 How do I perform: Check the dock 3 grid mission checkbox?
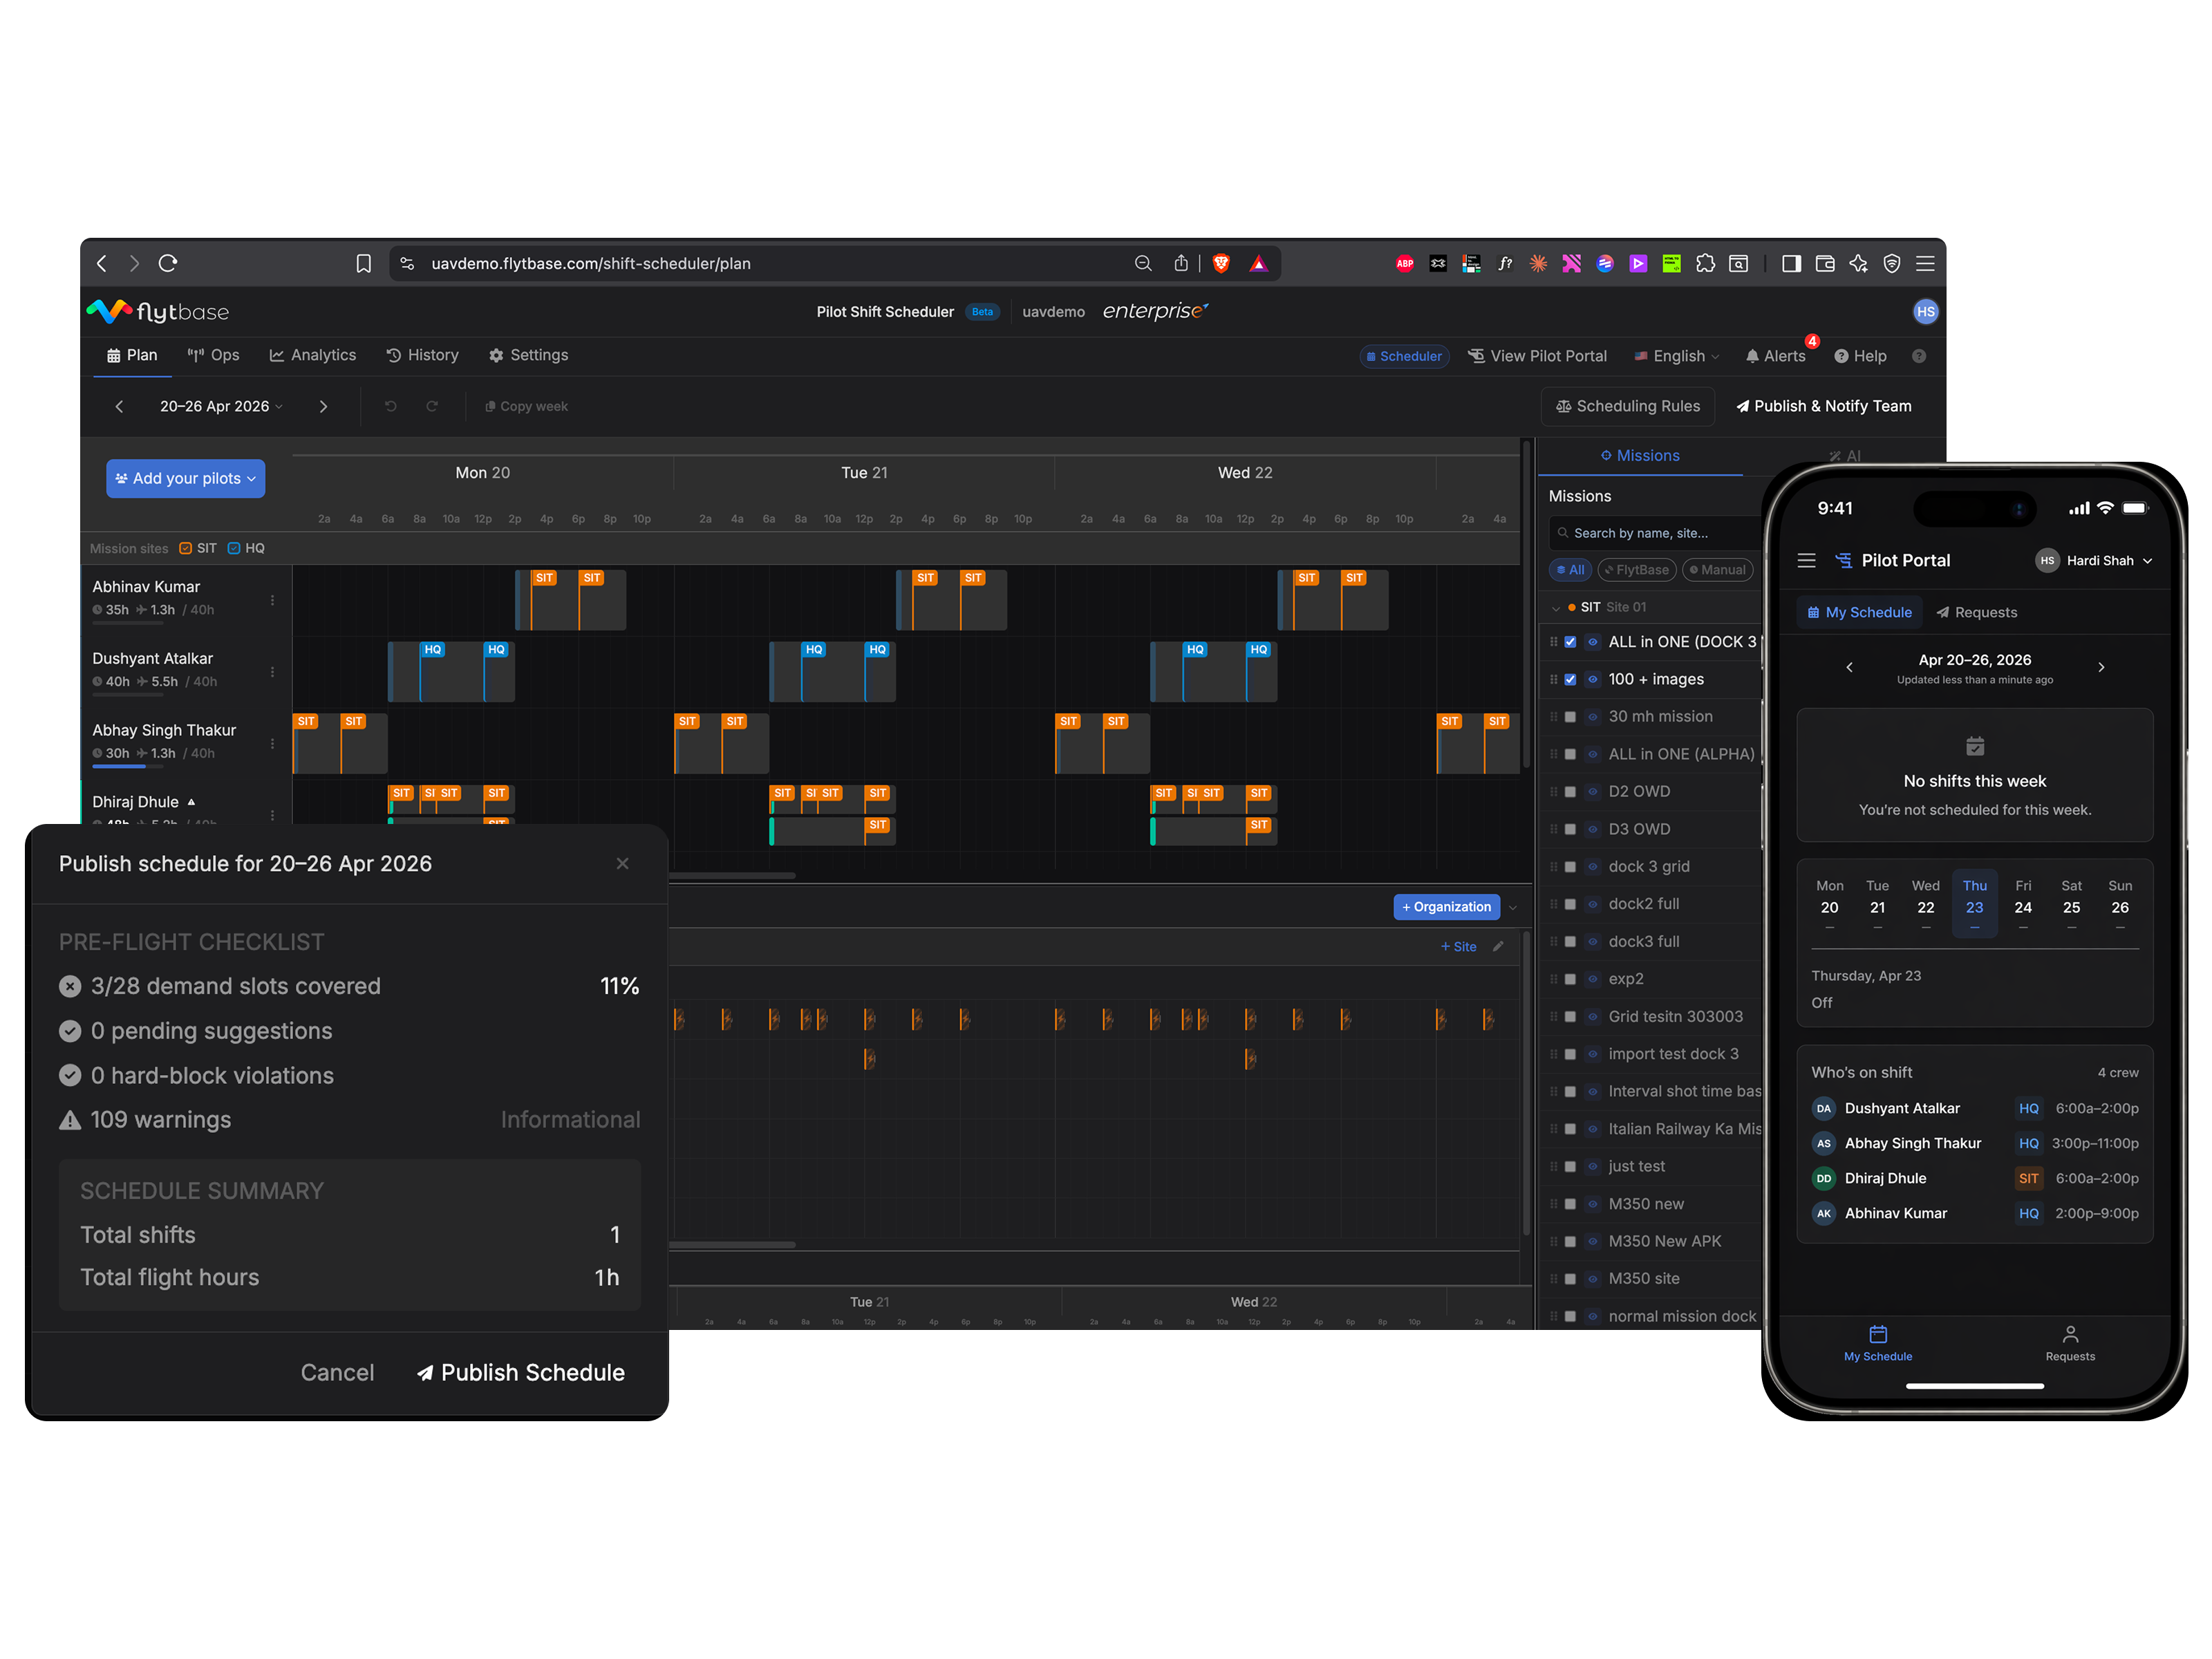coord(1570,867)
